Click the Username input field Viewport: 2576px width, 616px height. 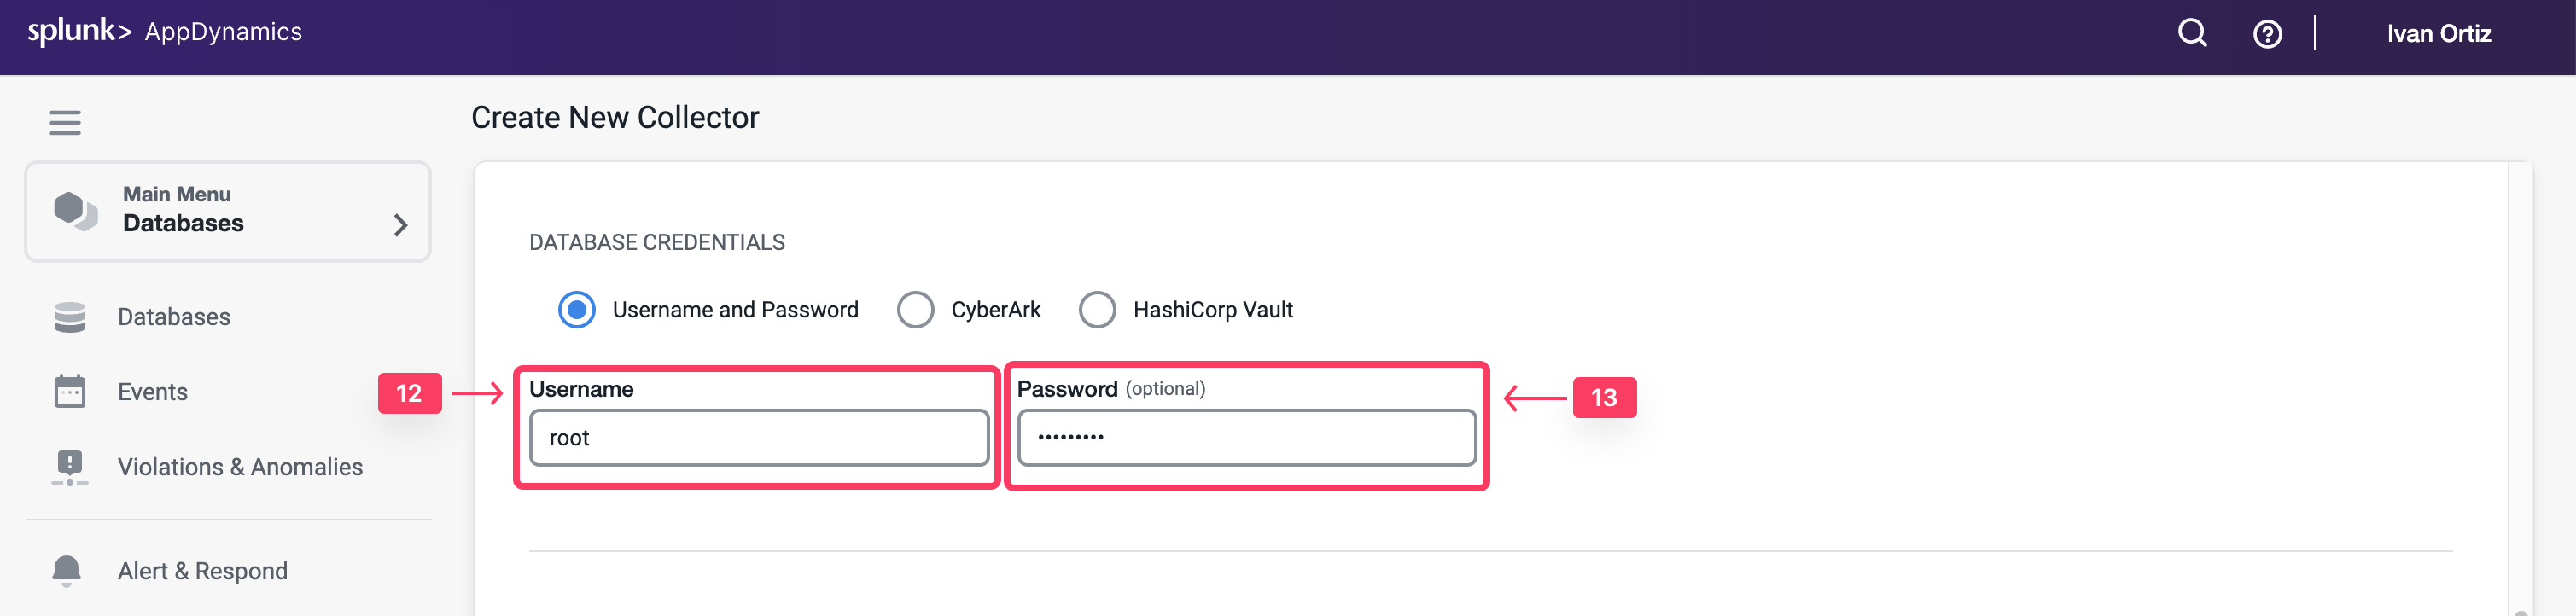[x=759, y=438]
